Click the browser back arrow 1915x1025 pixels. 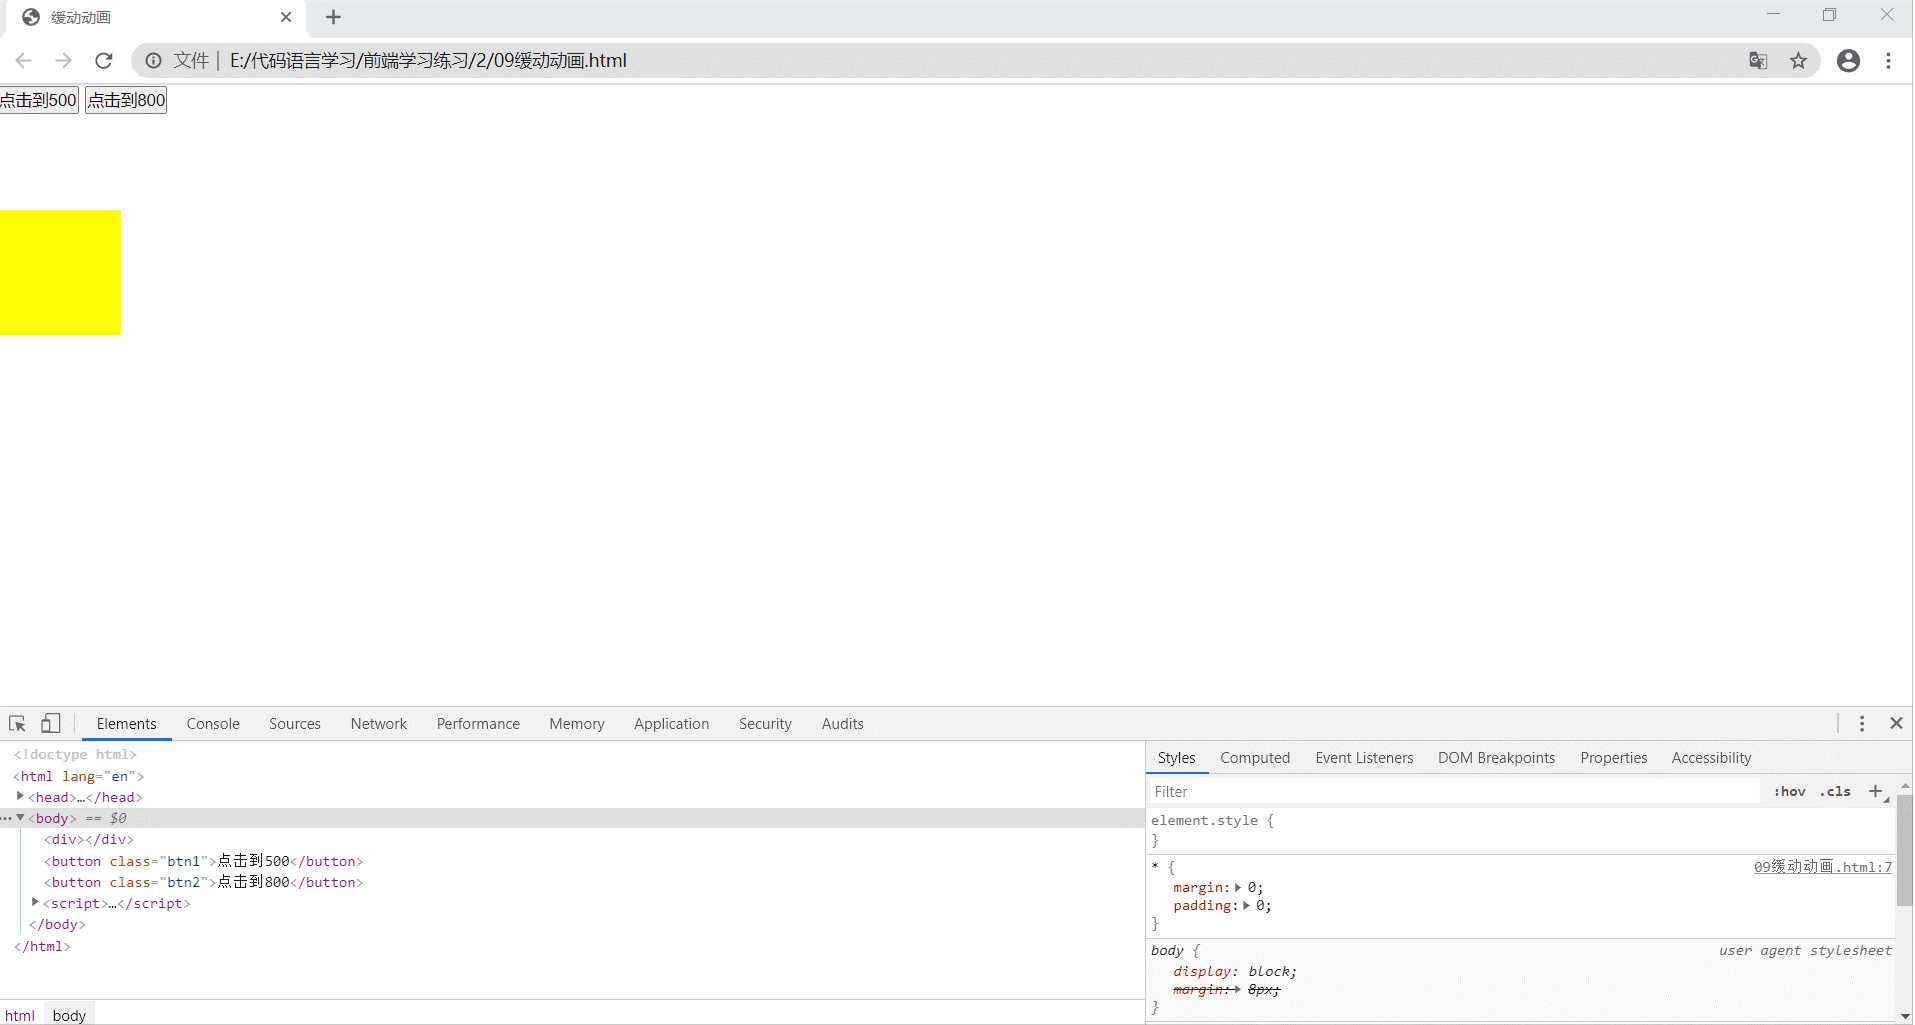(24, 61)
